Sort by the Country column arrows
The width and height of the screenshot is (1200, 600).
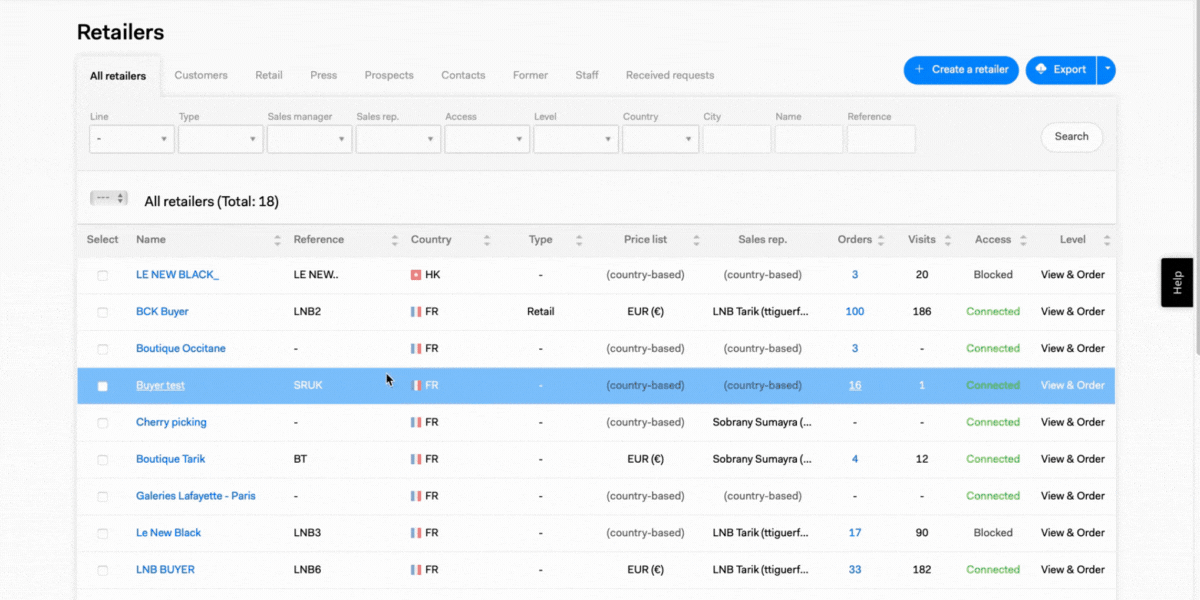tap(487, 240)
